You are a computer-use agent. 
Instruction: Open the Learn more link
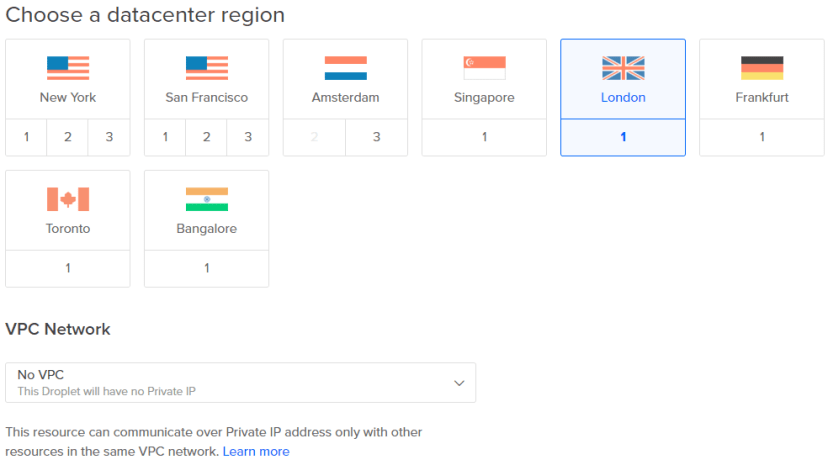(x=256, y=452)
